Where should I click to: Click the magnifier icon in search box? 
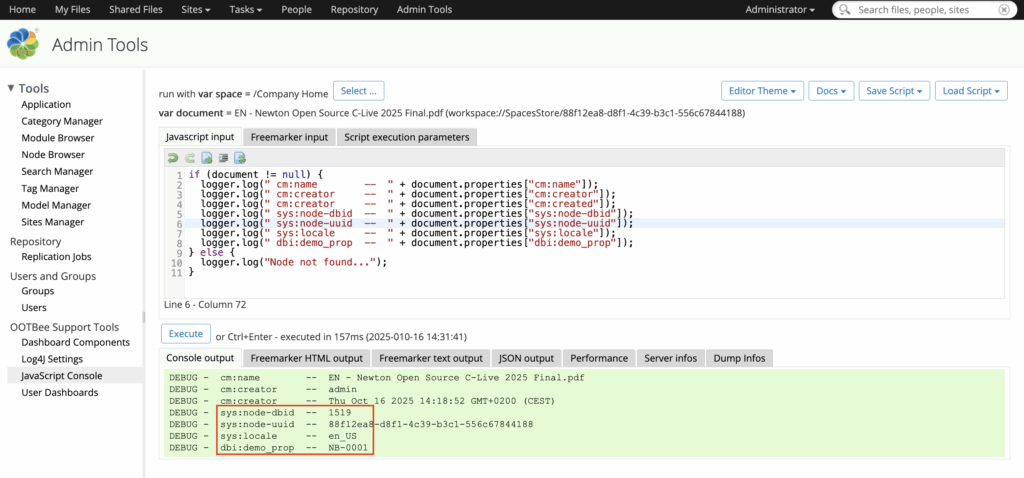846,10
